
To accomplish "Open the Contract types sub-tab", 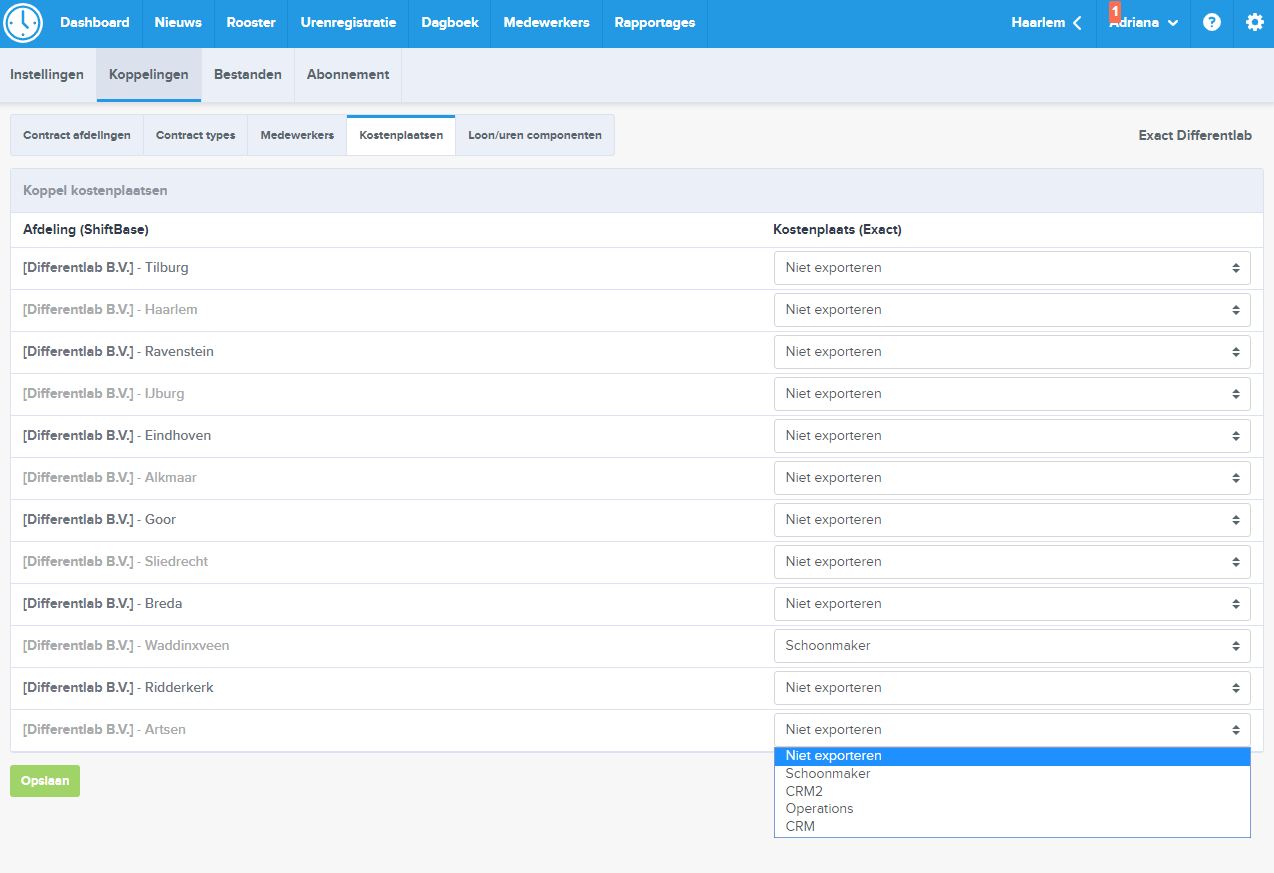I will point(196,135).
